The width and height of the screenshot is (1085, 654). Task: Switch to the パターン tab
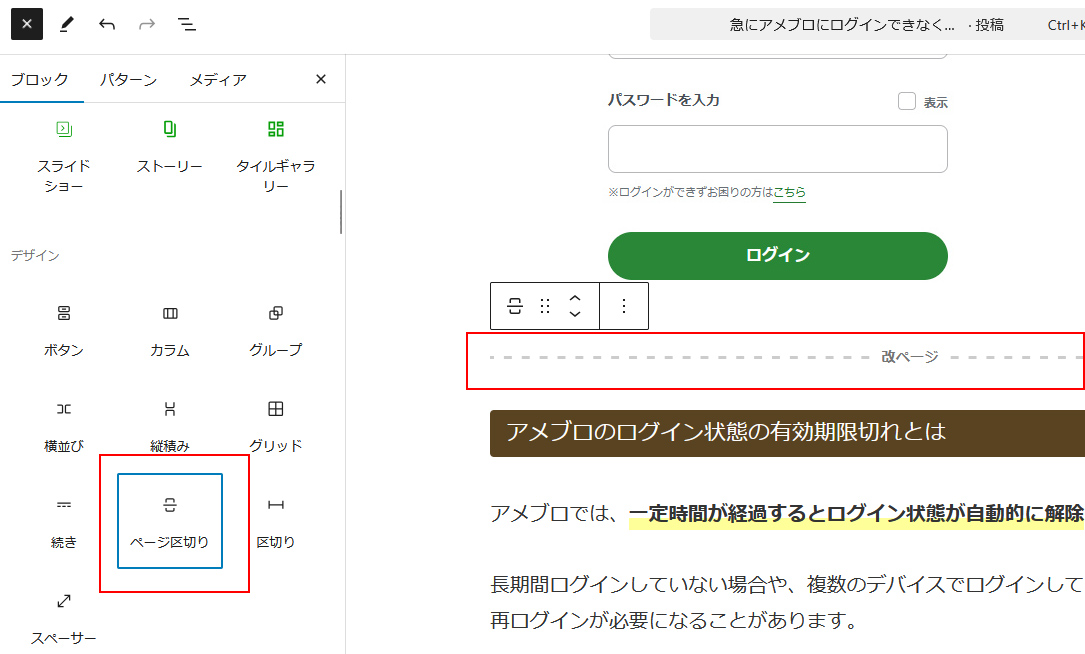pos(128,78)
